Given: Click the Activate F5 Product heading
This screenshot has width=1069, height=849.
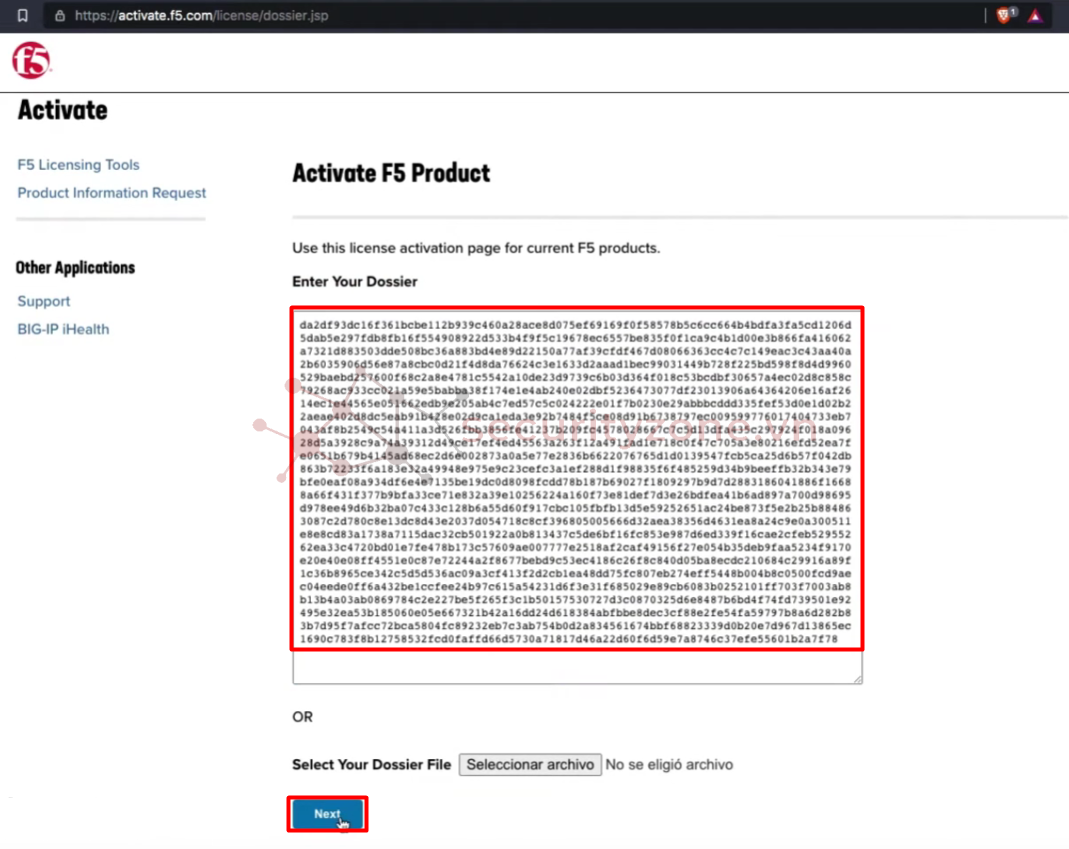Looking at the screenshot, I should (391, 173).
